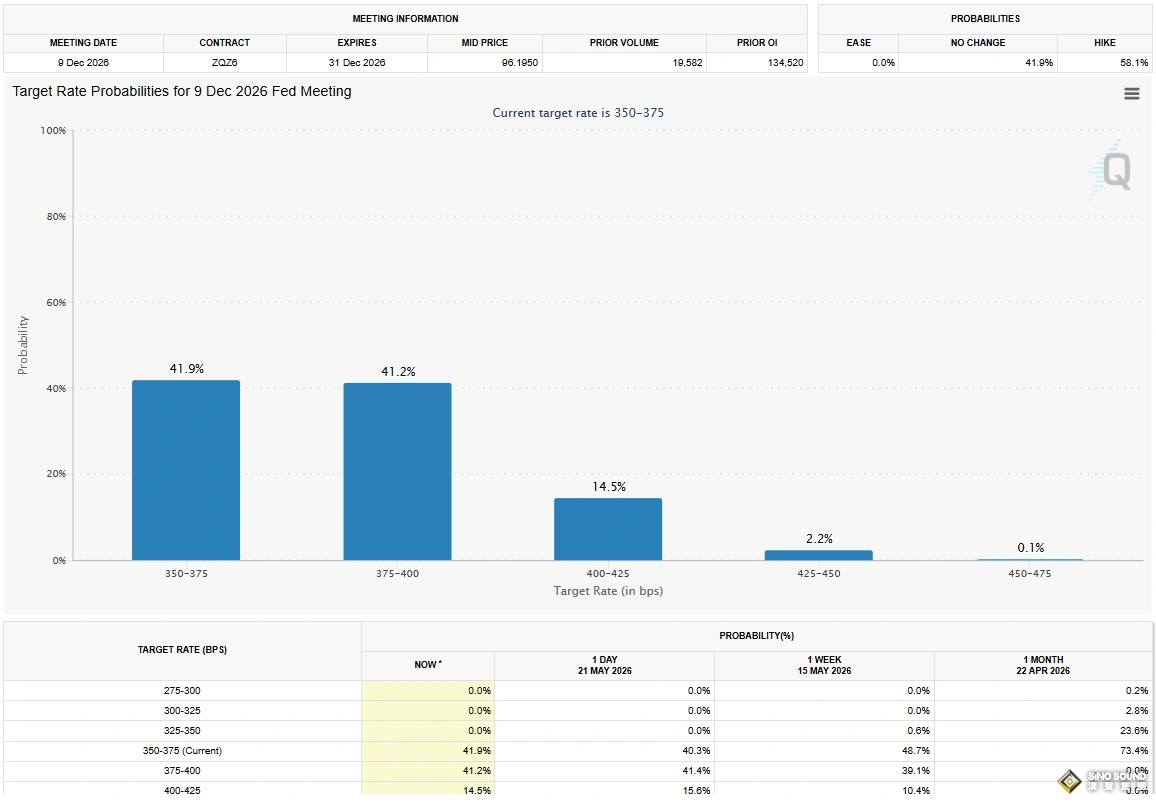
Task: Click the MEETING DATE column header
Action: pyautogui.click(x=83, y=43)
